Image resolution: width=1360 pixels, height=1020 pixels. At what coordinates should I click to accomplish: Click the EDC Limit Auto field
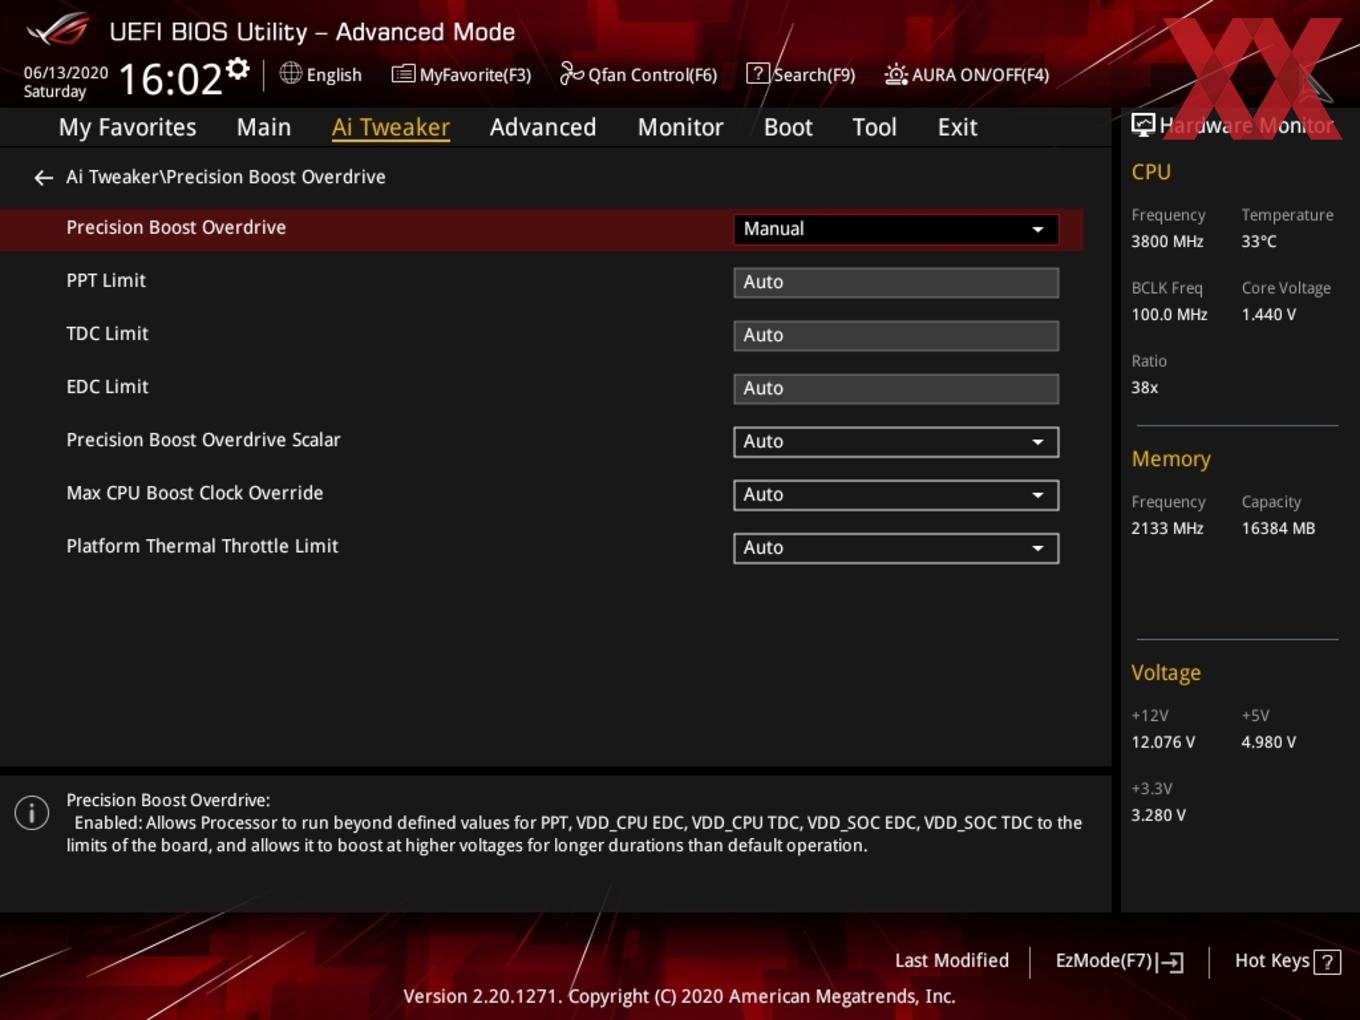896,389
